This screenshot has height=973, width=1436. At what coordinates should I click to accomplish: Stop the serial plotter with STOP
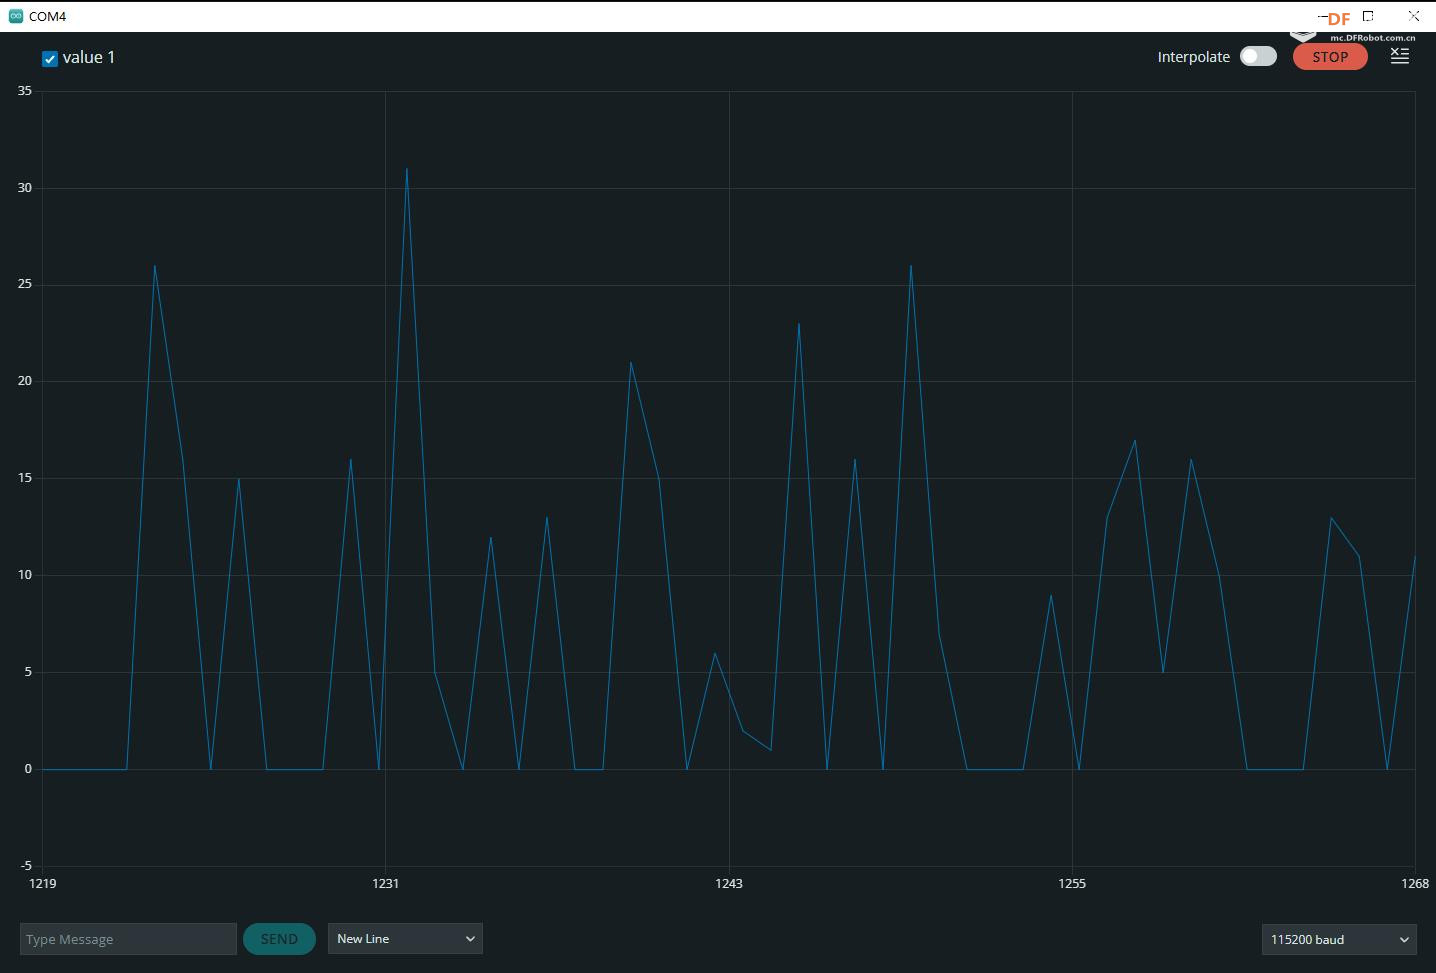1330,57
